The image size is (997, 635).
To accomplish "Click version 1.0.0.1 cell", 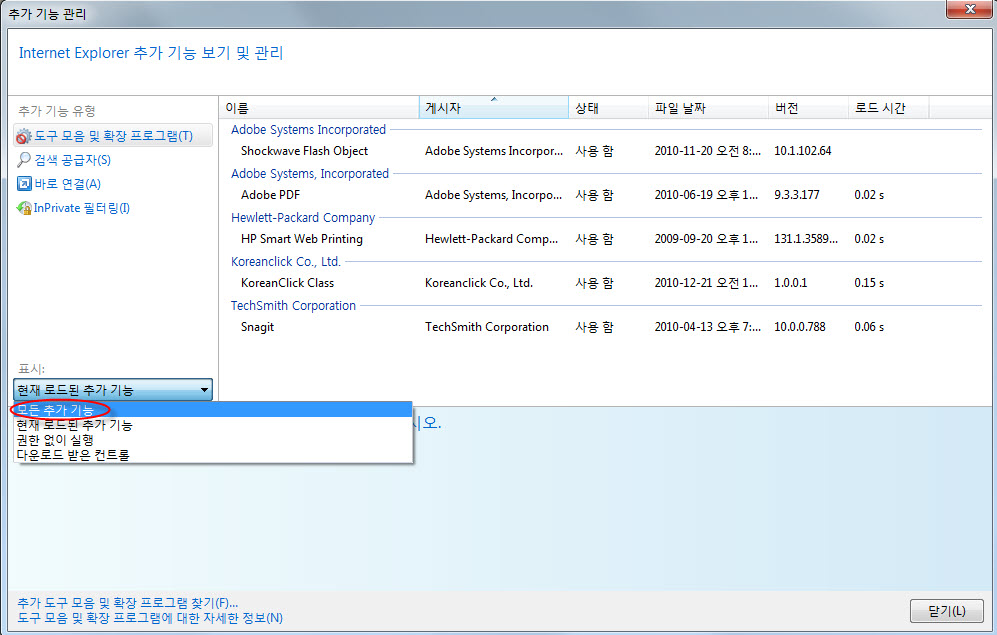I will pyautogui.click(x=790, y=282).
